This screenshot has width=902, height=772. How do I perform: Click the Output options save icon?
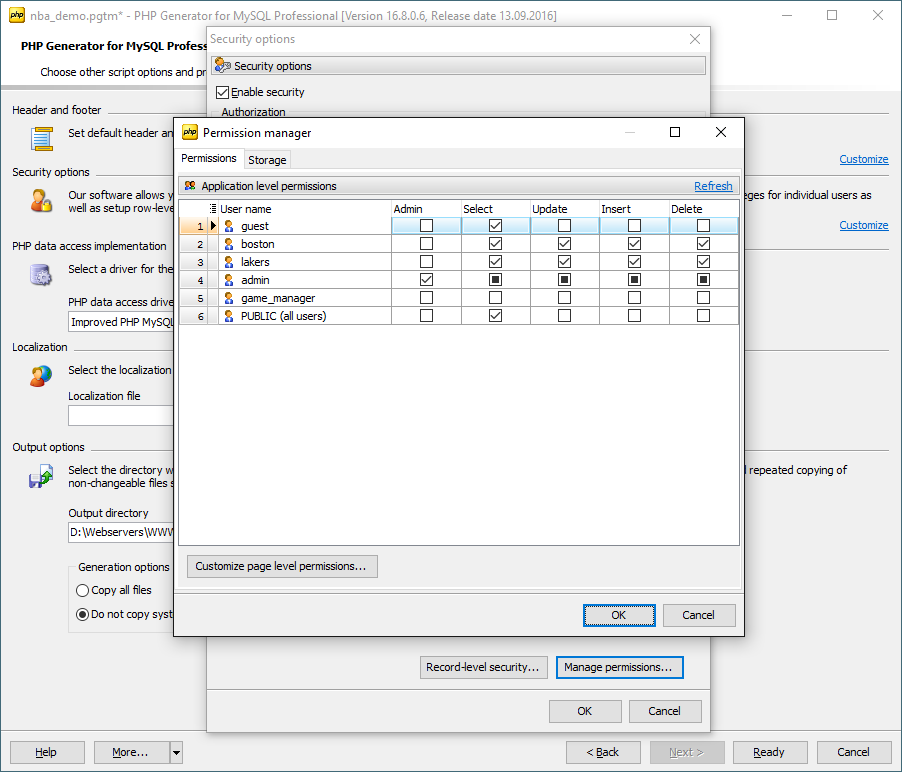pos(41,477)
